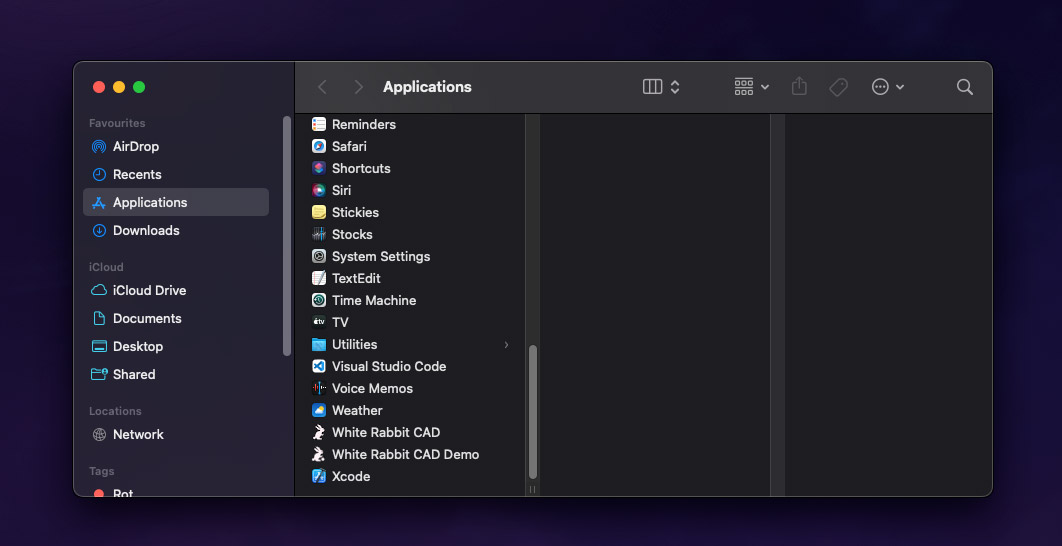Image resolution: width=1062 pixels, height=546 pixels.
Task: Select the Voice Memos name text
Action: (372, 388)
